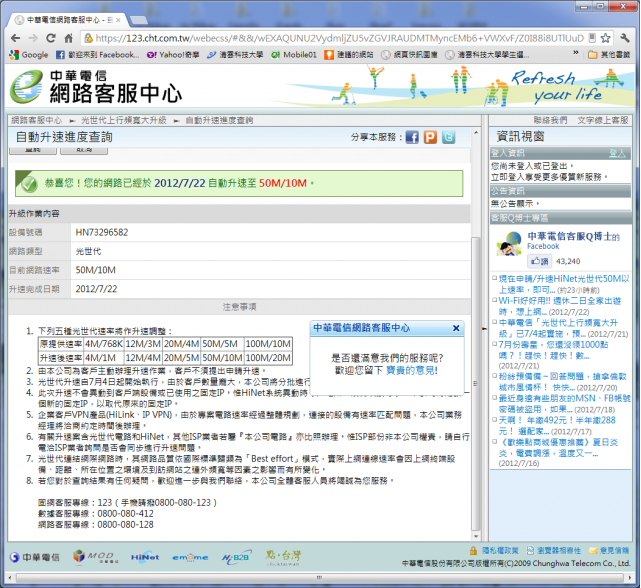Screen dimensions: 641x588
Task: Open 中華電信客服Q博士 Facebook page title
Action: click(x=574, y=236)
